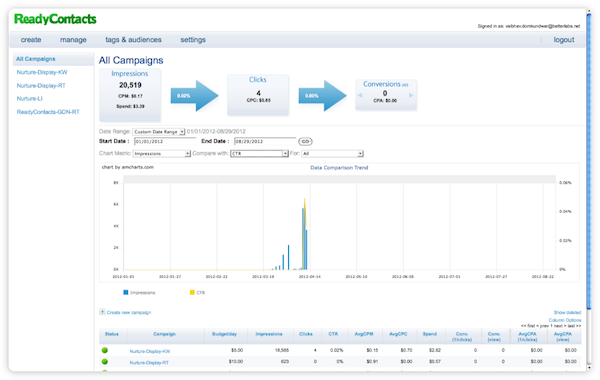Click previous arrow in Conversions card

click(x=360, y=95)
